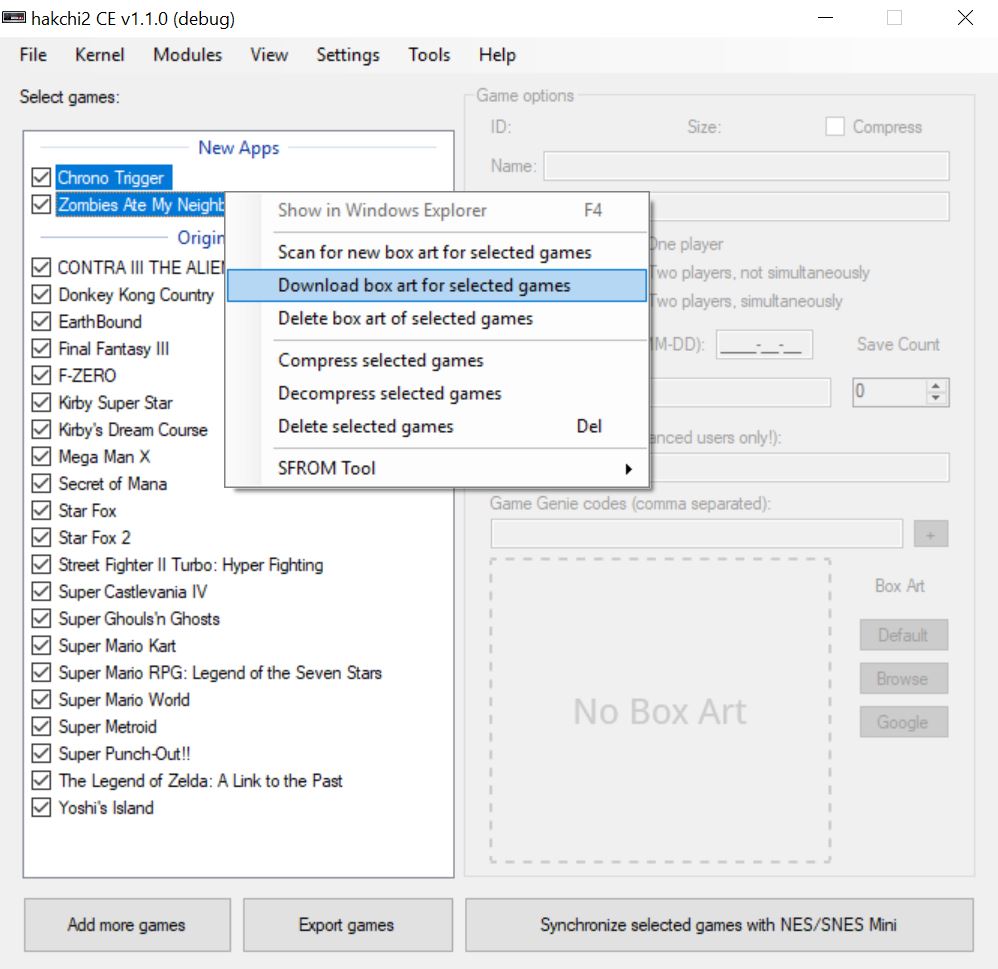Uncheck the EarthBound checkbox
Image resolution: width=998 pixels, height=969 pixels.
pos(41,322)
